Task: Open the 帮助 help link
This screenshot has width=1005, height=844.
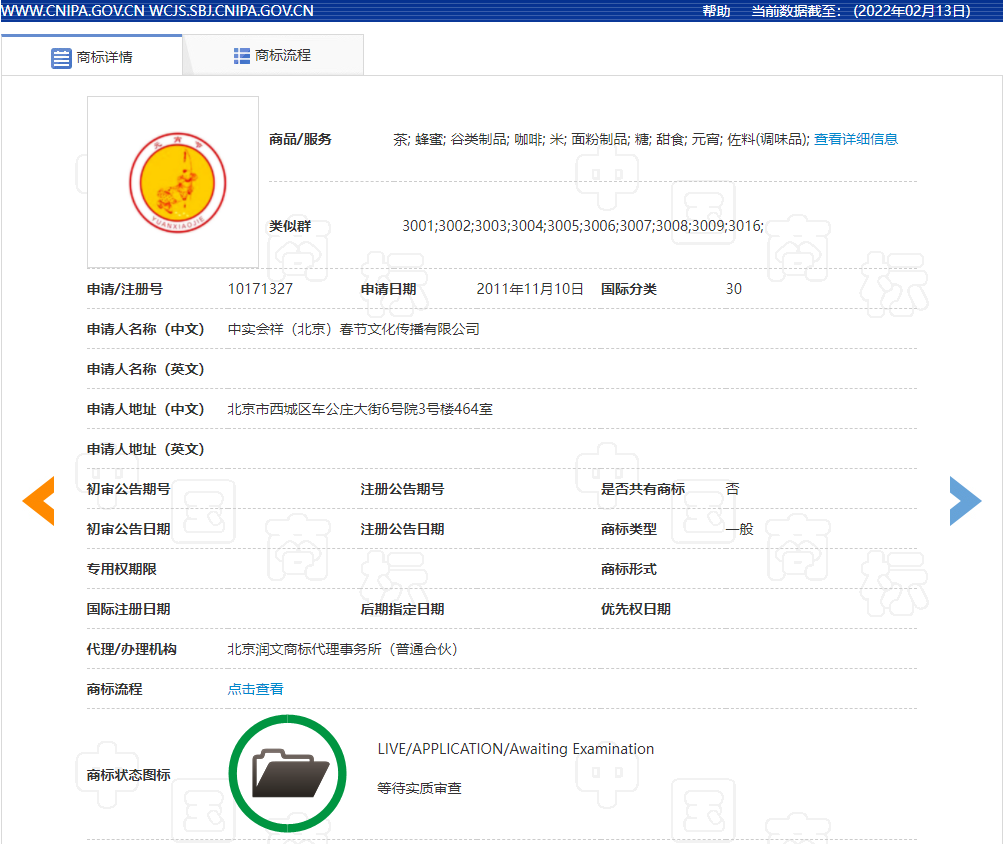Action: (716, 11)
